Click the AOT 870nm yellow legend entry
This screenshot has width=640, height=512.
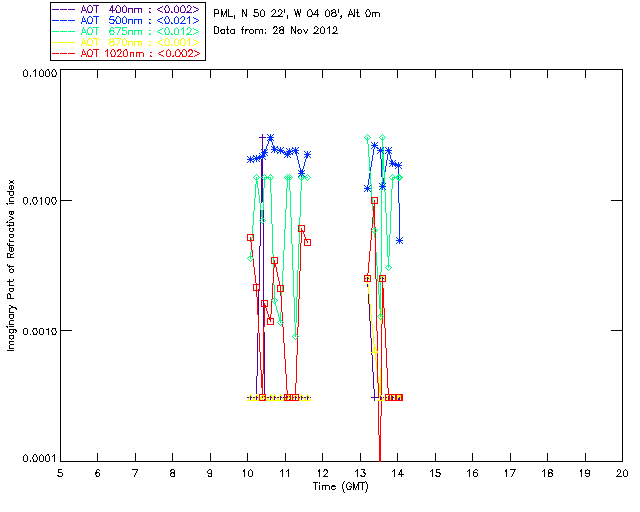126,42
